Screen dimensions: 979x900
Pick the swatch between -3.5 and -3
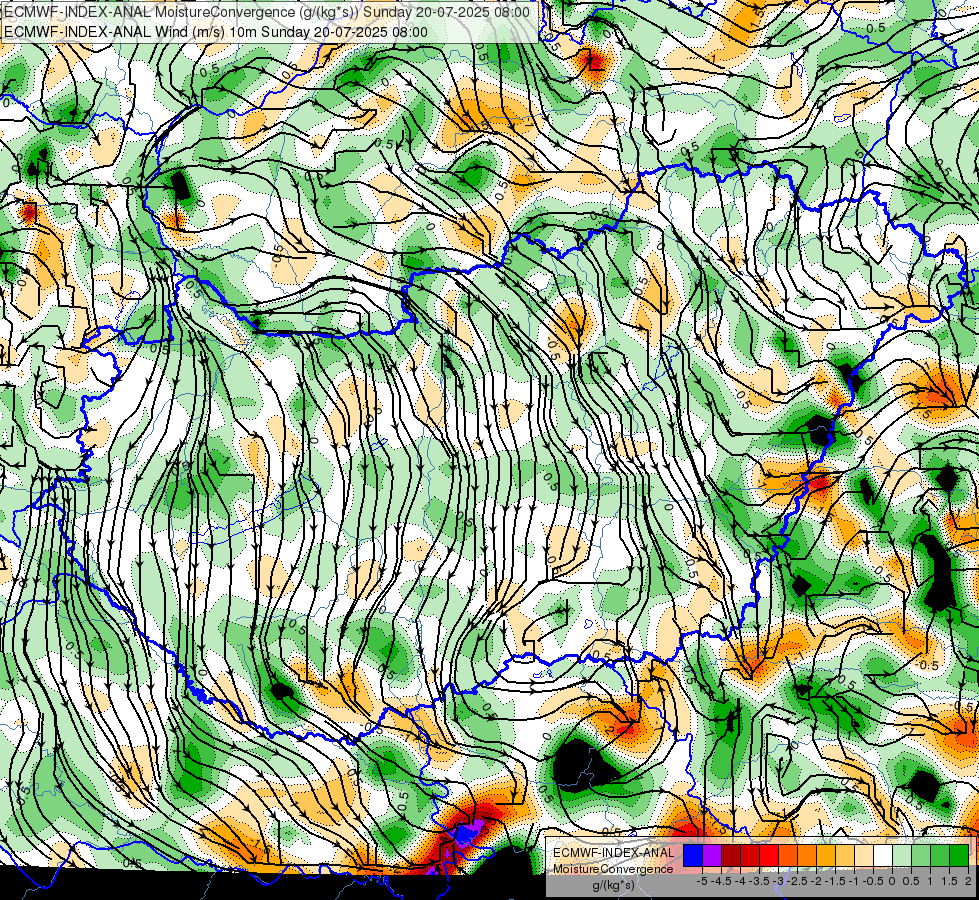[x=769, y=856]
